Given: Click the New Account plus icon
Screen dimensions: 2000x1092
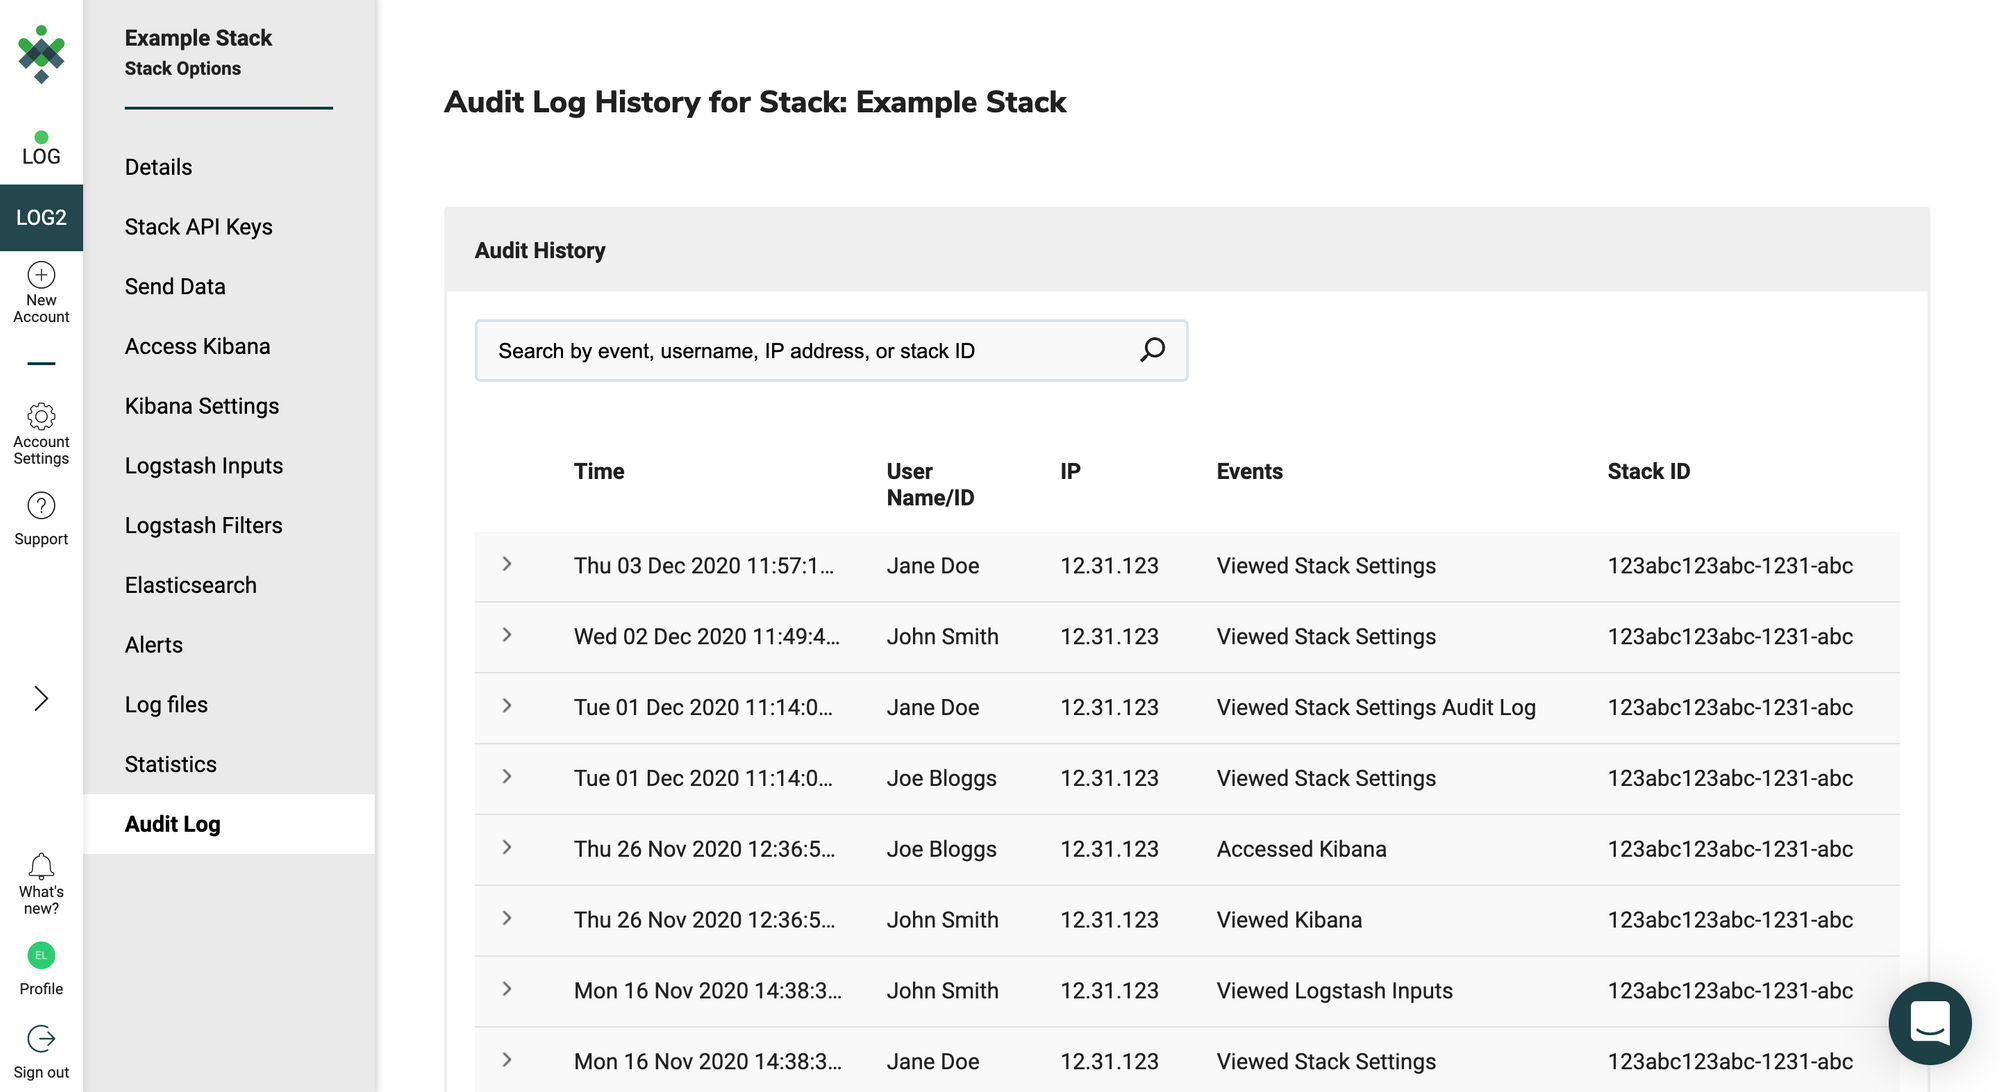Looking at the screenshot, I should pos(41,275).
